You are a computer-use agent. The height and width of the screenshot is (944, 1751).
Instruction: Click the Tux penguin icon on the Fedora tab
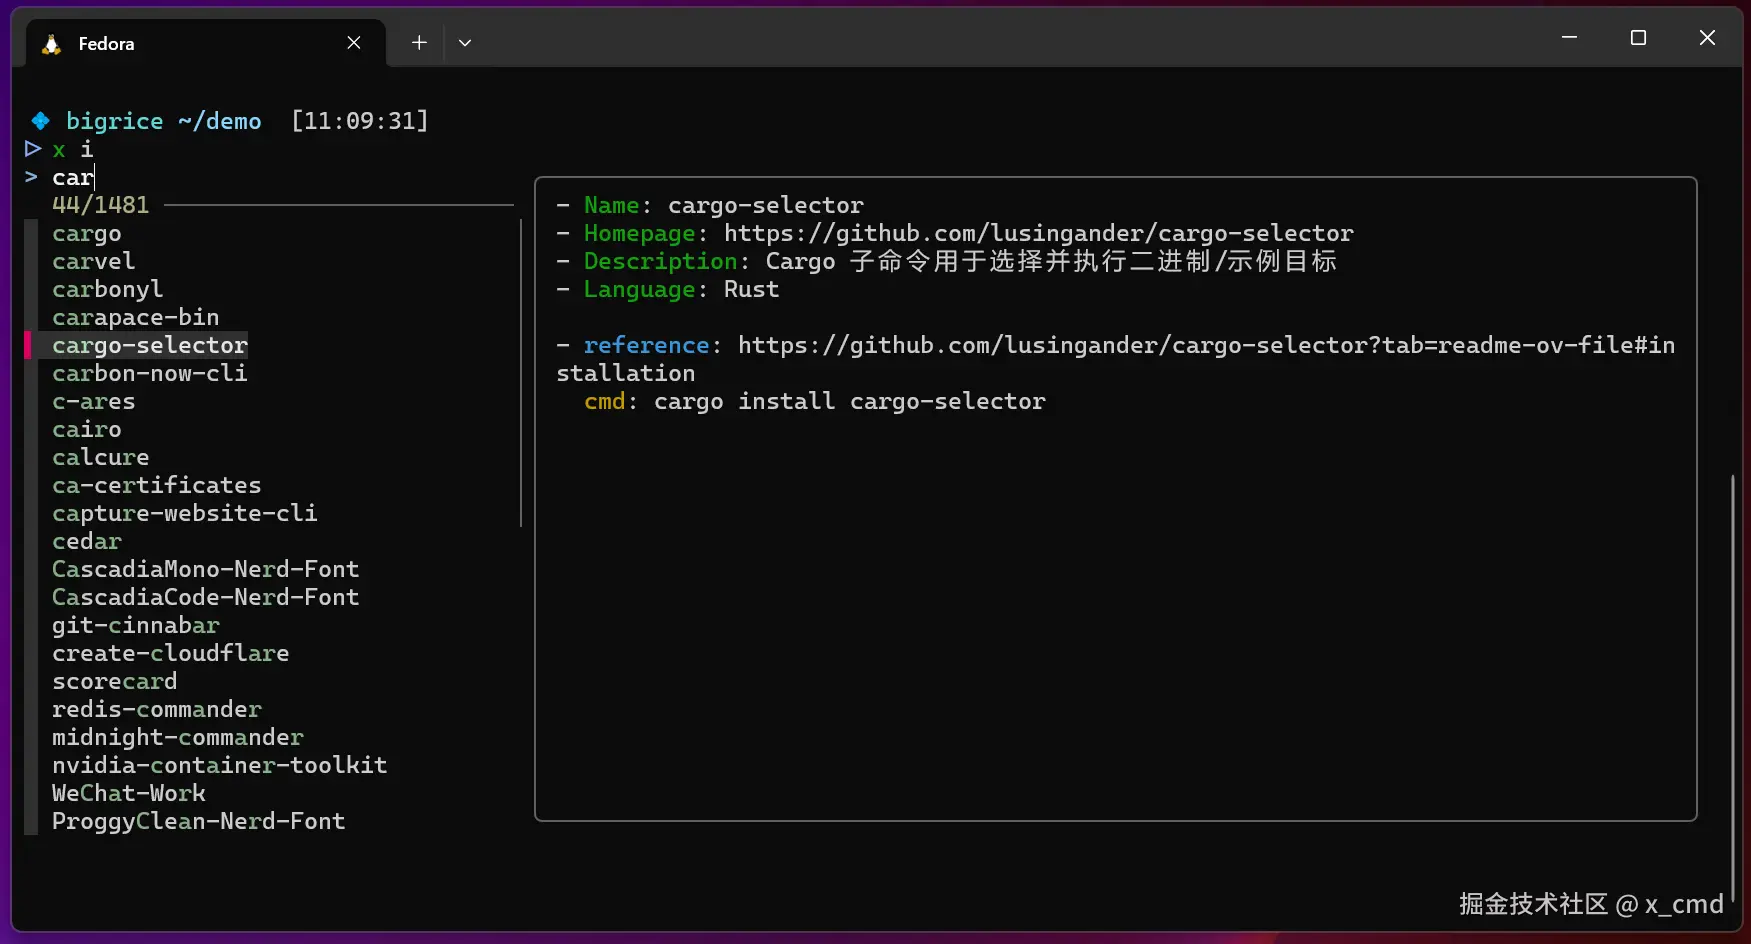tap(50, 43)
